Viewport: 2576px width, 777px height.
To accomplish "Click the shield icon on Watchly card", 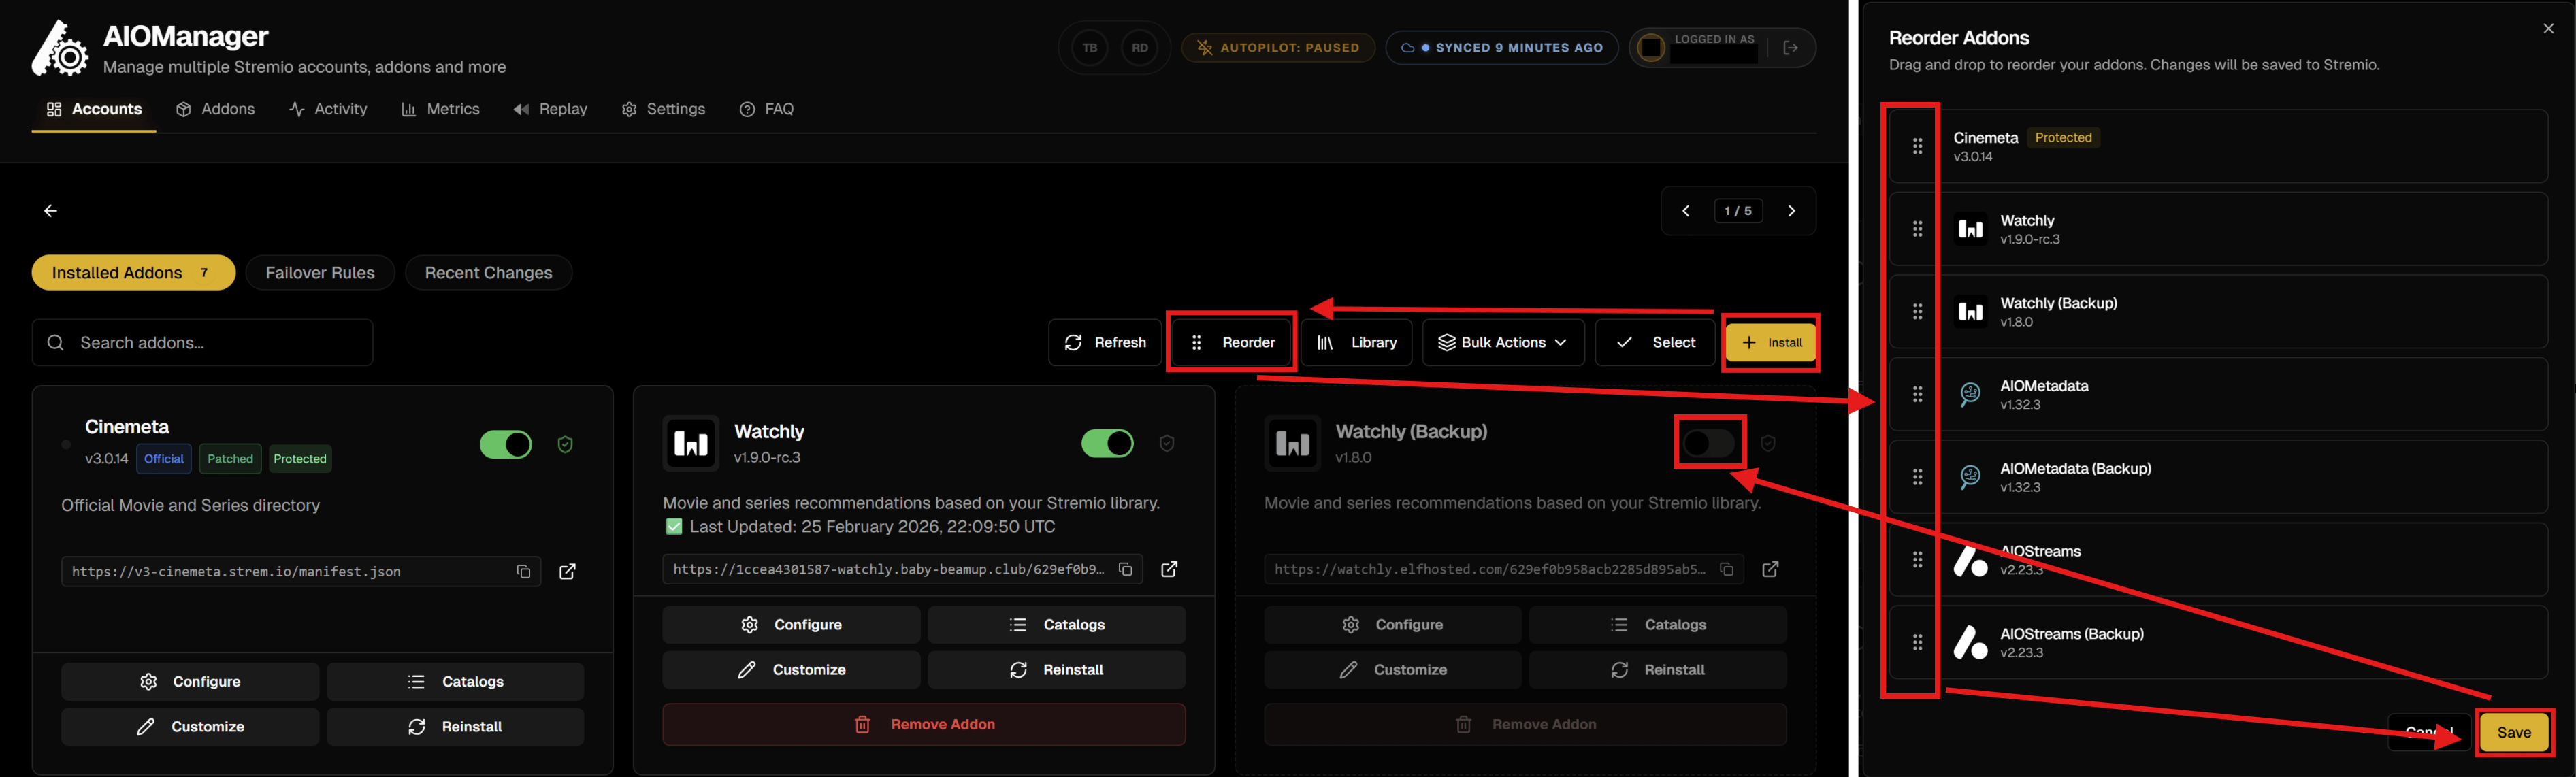I will click(x=1167, y=444).
